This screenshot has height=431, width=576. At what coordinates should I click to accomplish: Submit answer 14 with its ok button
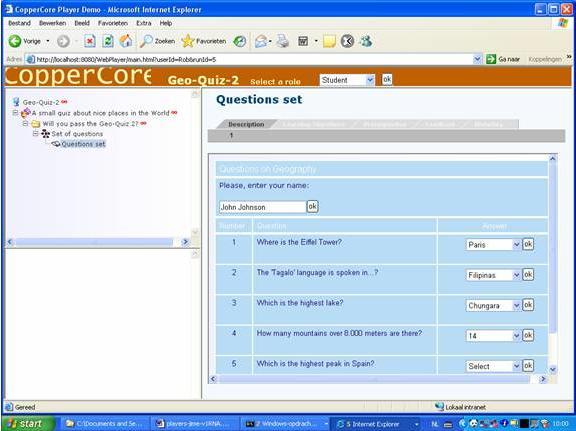pyautogui.click(x=528, y=335)
